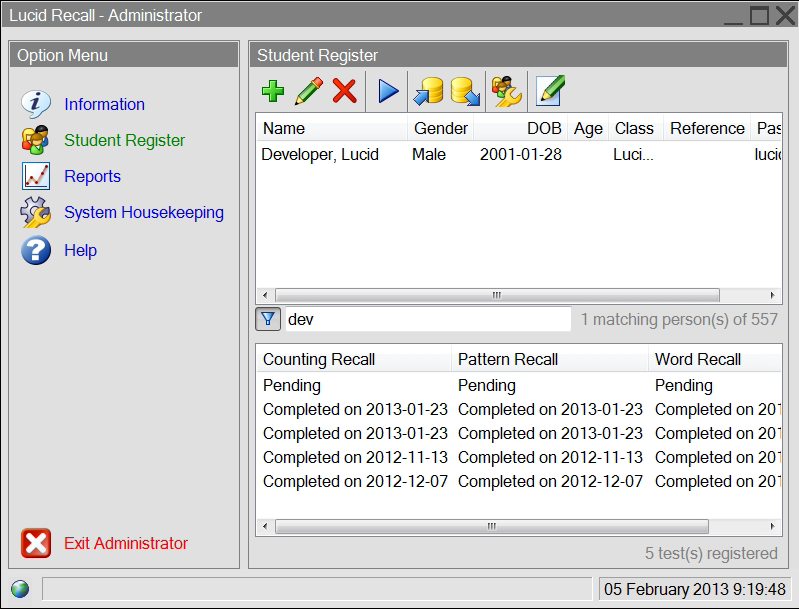The image size is (799, 609).
Task: Click the tests table scroll left arrow
Action: (265, 526)
